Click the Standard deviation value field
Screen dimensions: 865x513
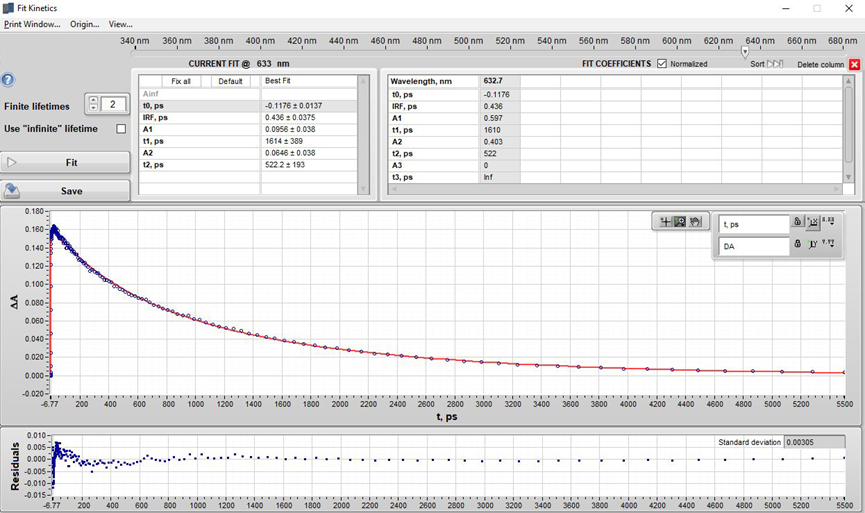814,442
